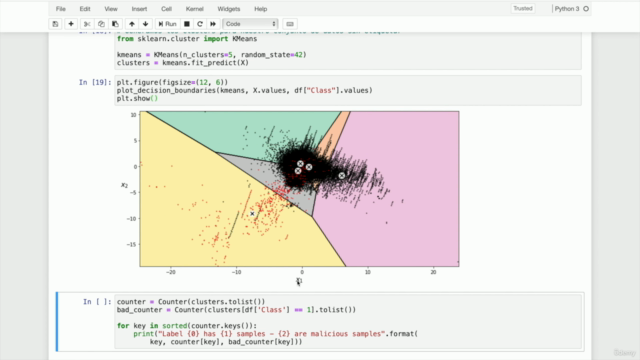Open the cell type Code dropdown
This screenshot has width=640, height=360.
[250, 24]
